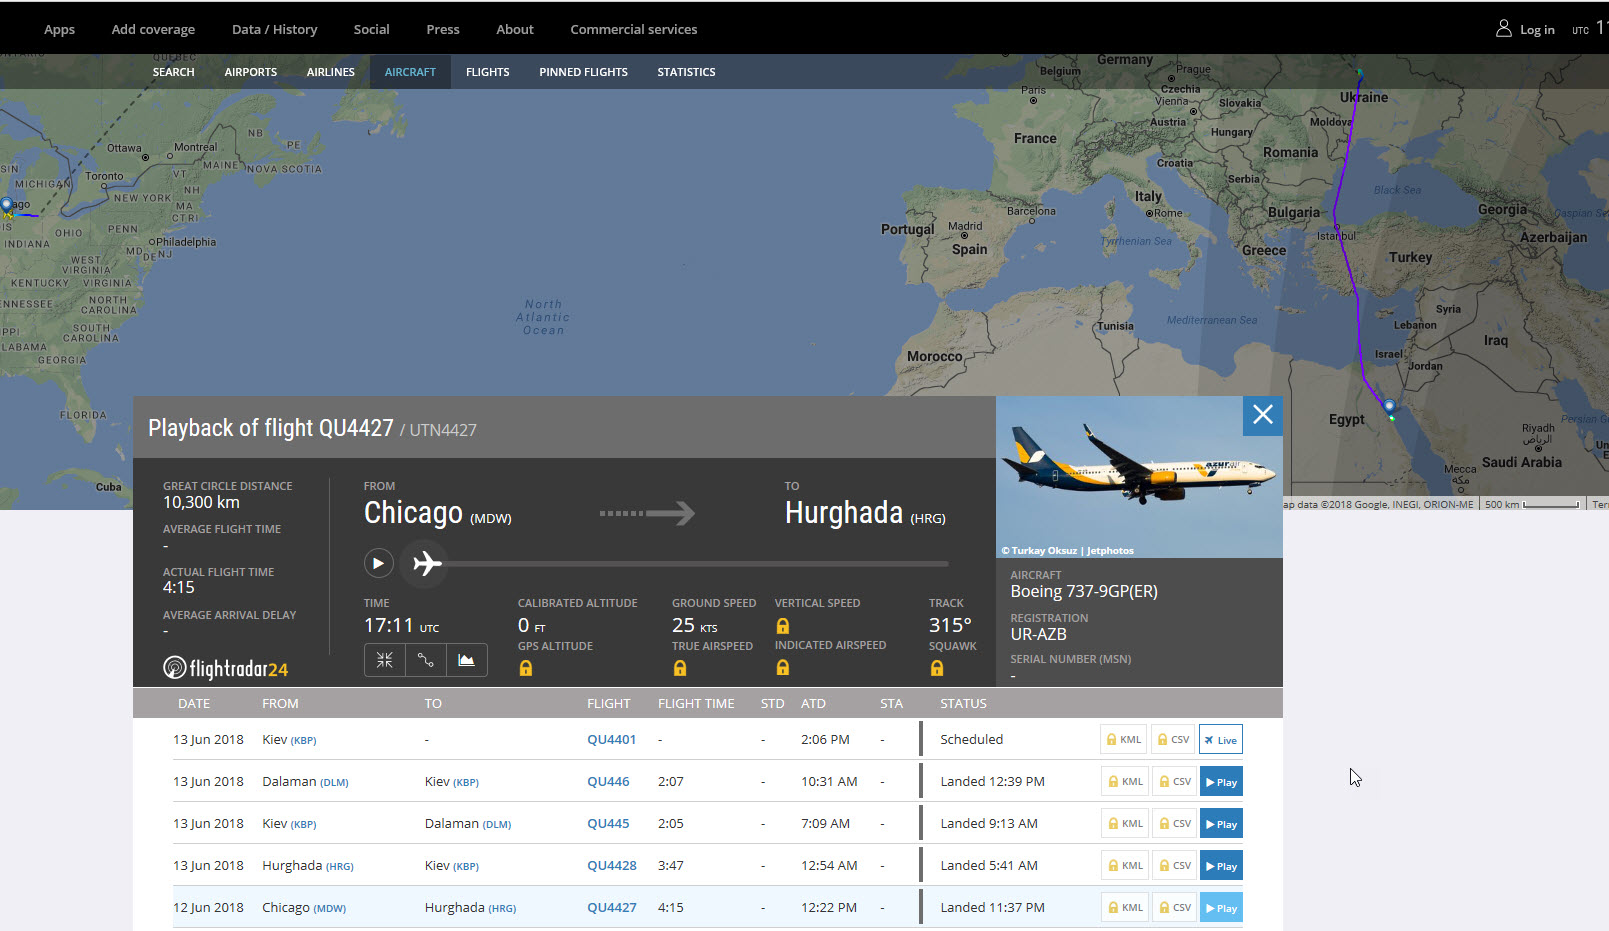This screenshot has width=1609, height=931.
Task: Open the altitude graph chart icon
Action: pyautogui.click(x=466, y=660)
